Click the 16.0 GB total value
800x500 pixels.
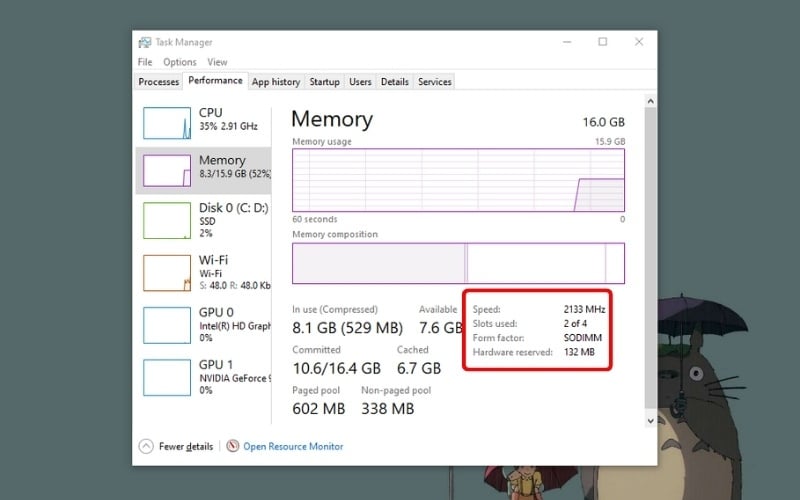coord(604,122)
